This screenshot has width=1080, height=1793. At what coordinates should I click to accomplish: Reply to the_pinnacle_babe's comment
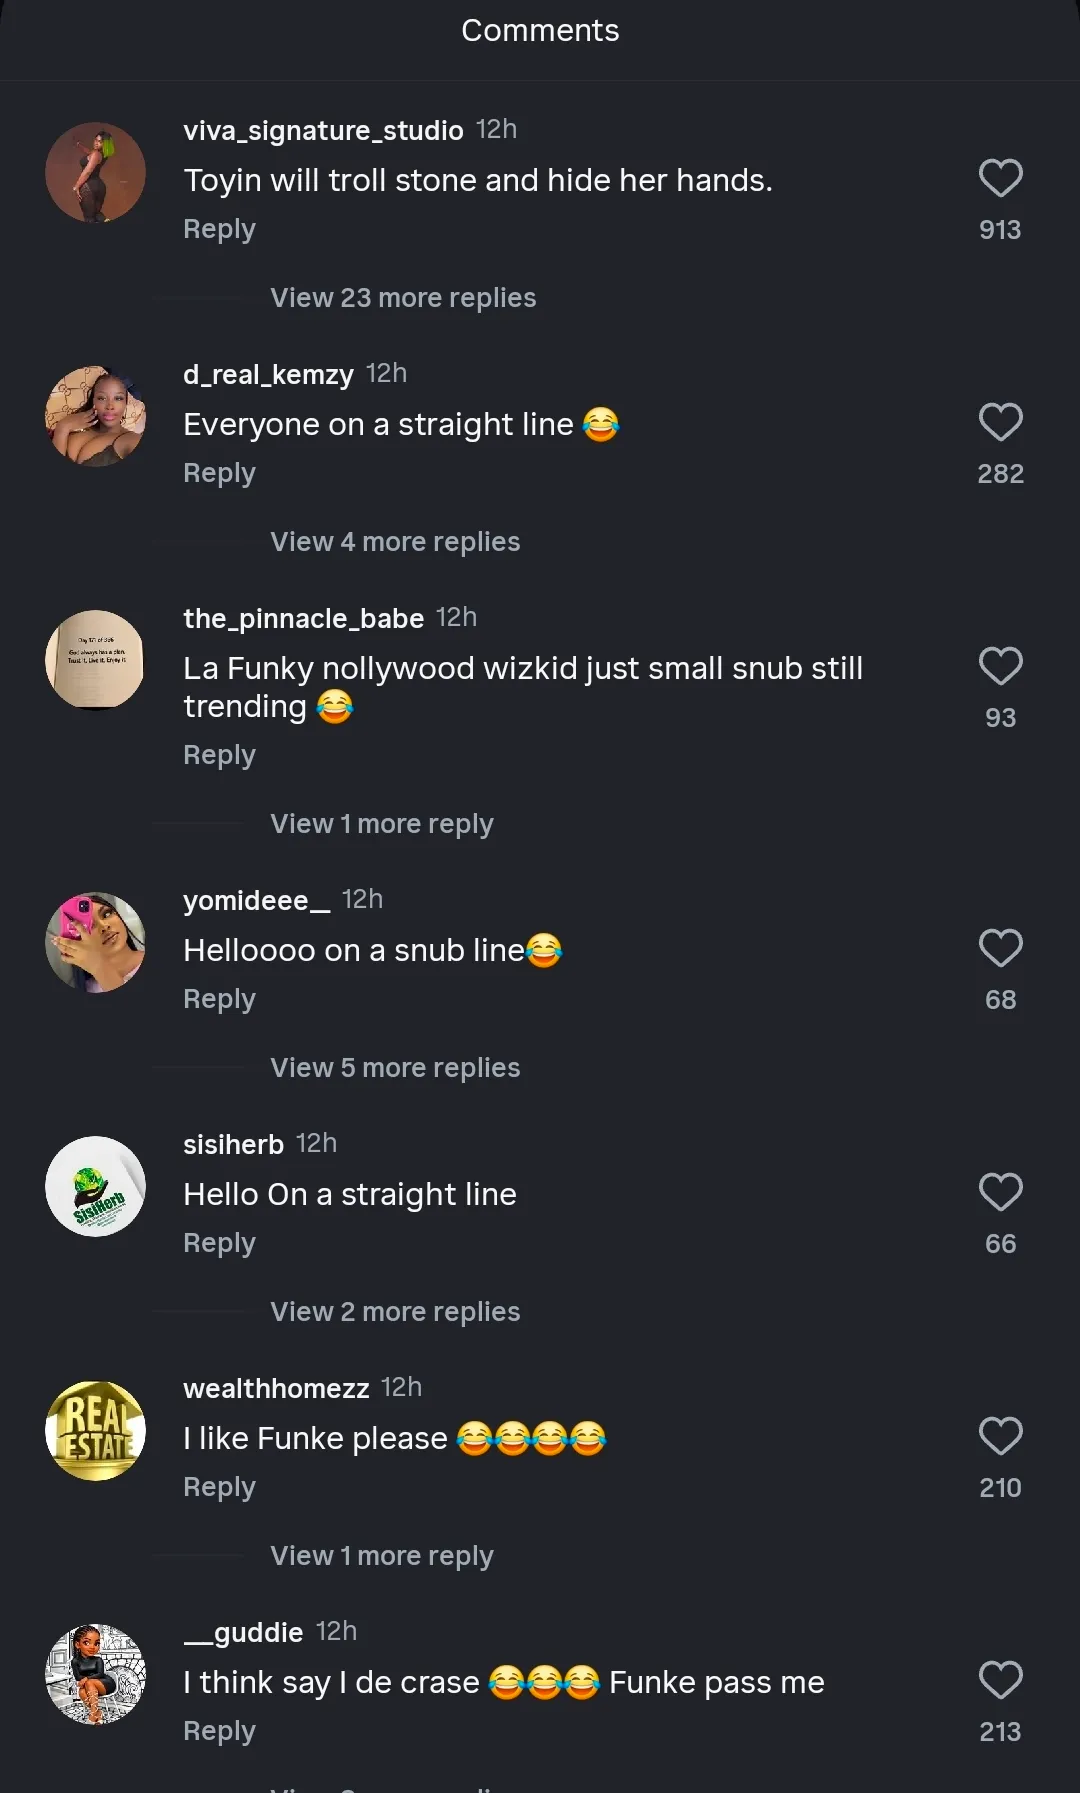pyautogui.click(x=219, y=755)
